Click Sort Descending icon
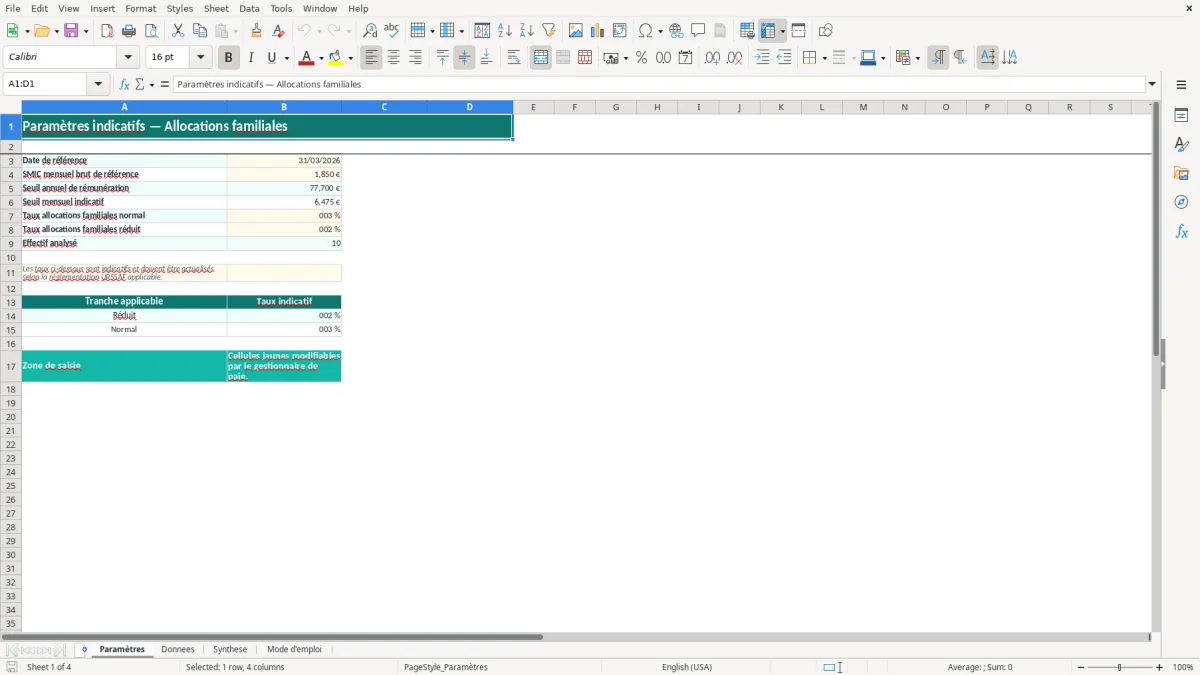 click(x=527, y=31)
